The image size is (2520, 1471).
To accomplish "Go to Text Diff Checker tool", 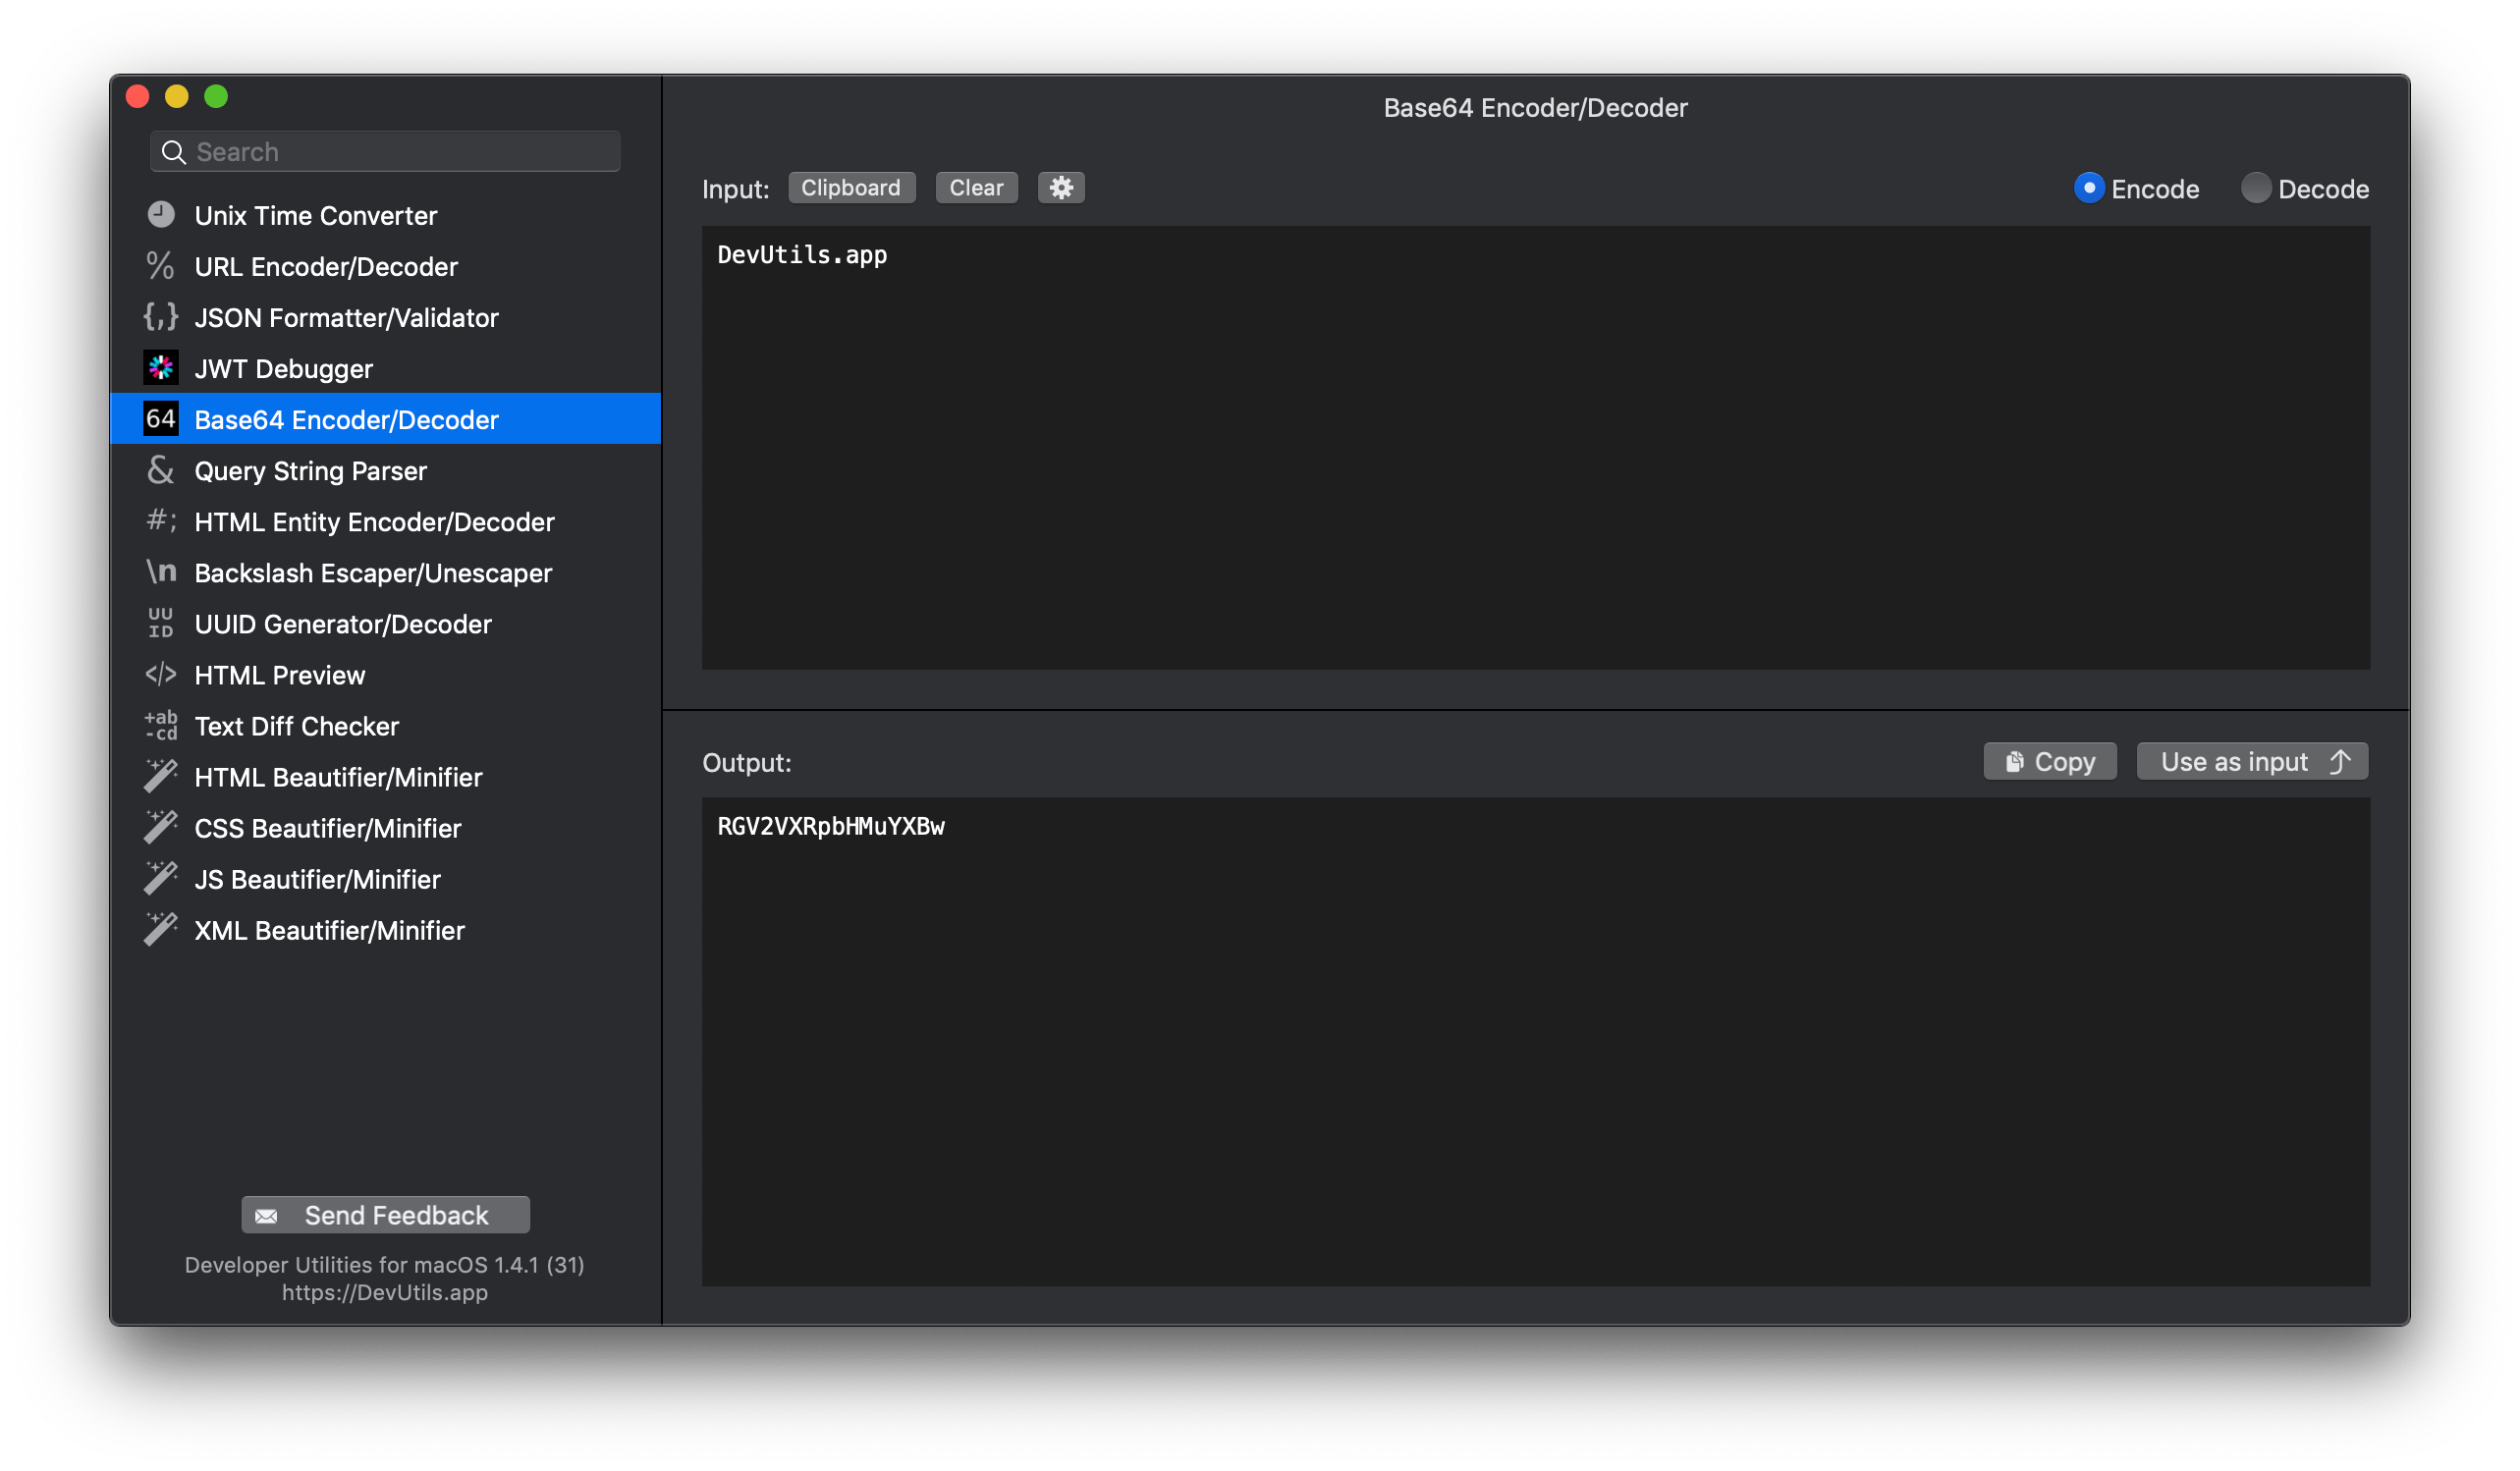I will (x=386, y=725).
